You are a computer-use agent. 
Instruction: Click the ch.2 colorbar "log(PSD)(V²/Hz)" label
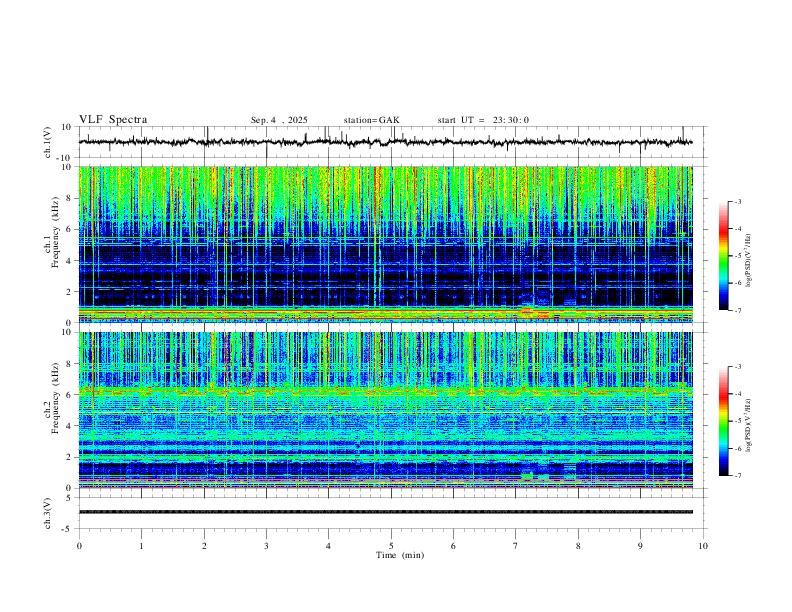(x=748, y=425)
